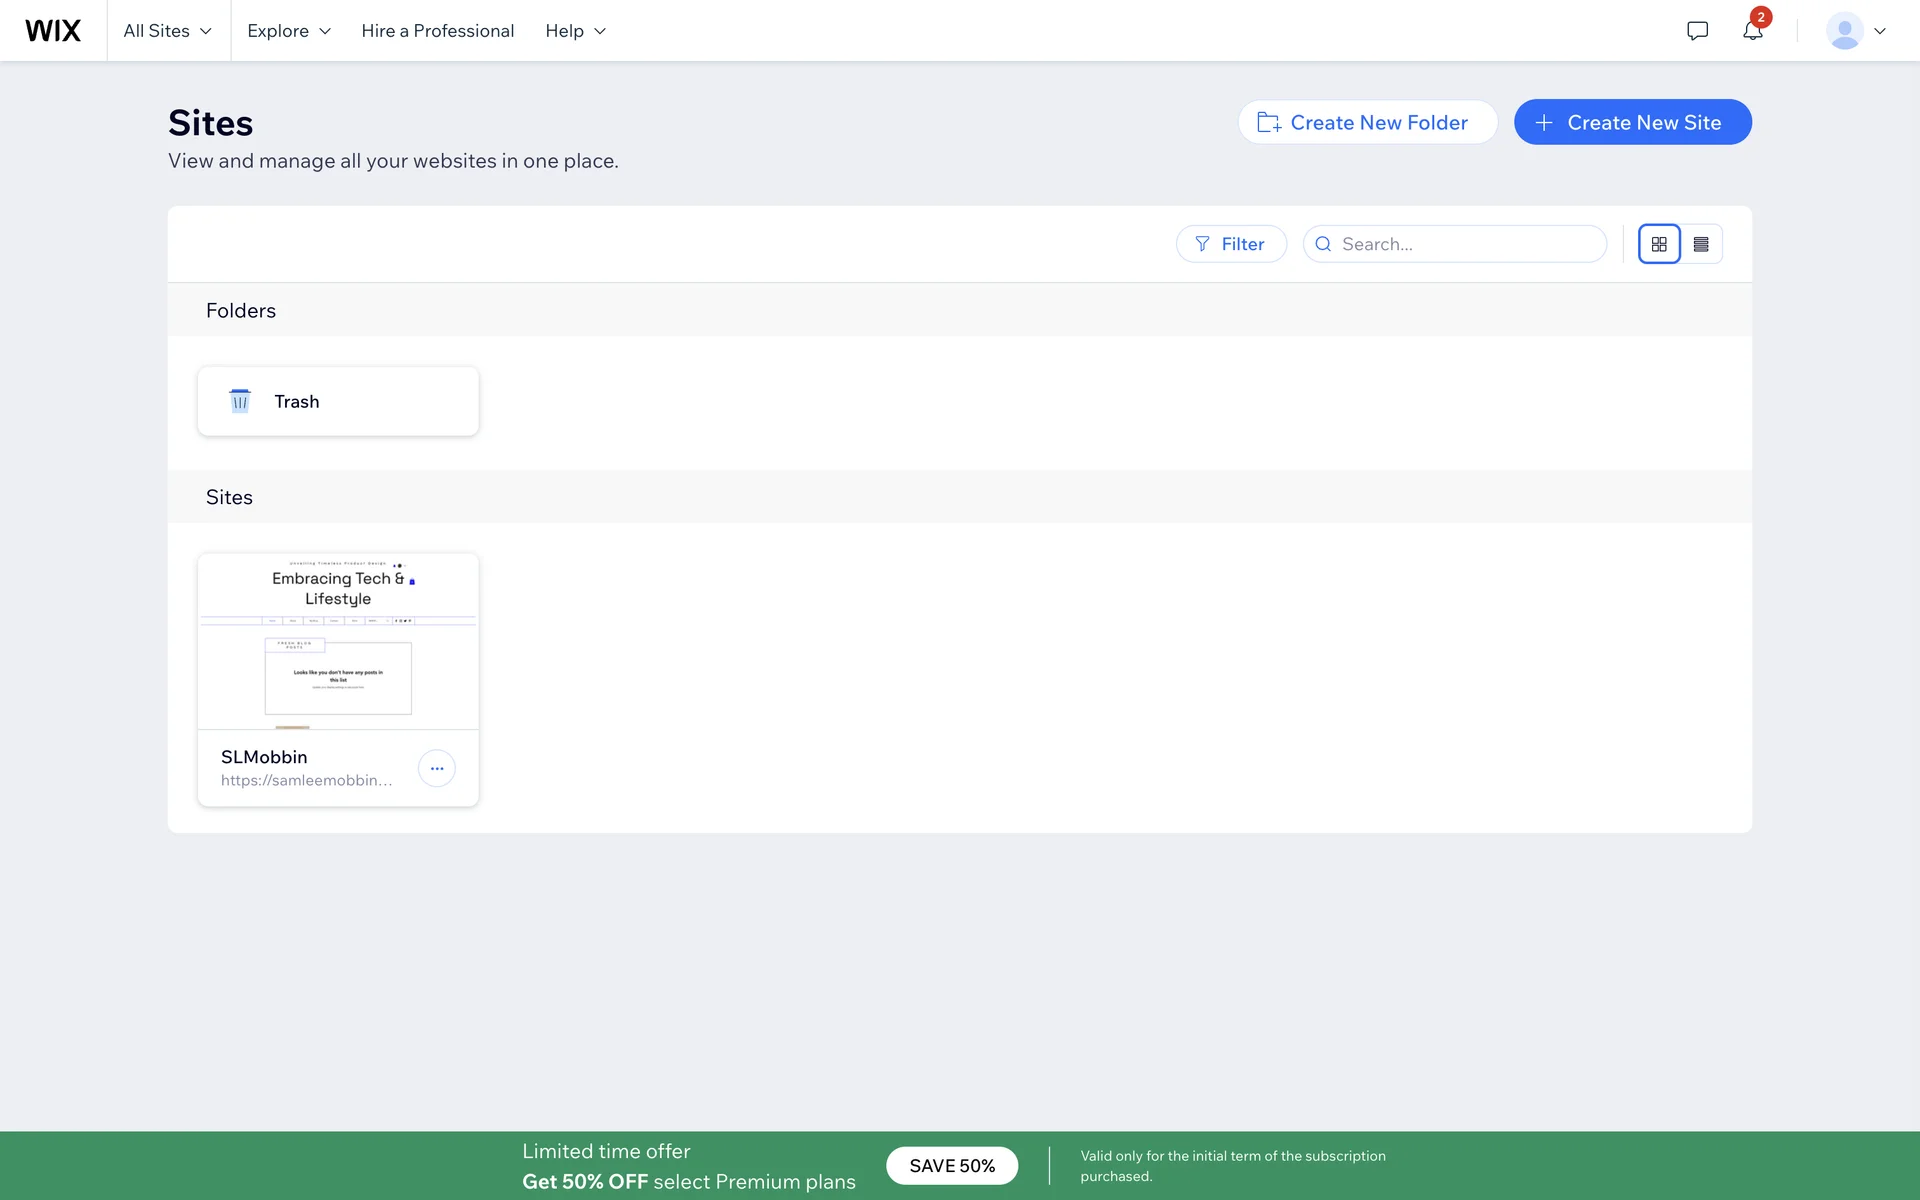Expand the Help dropdown

[x=576, y=31]
